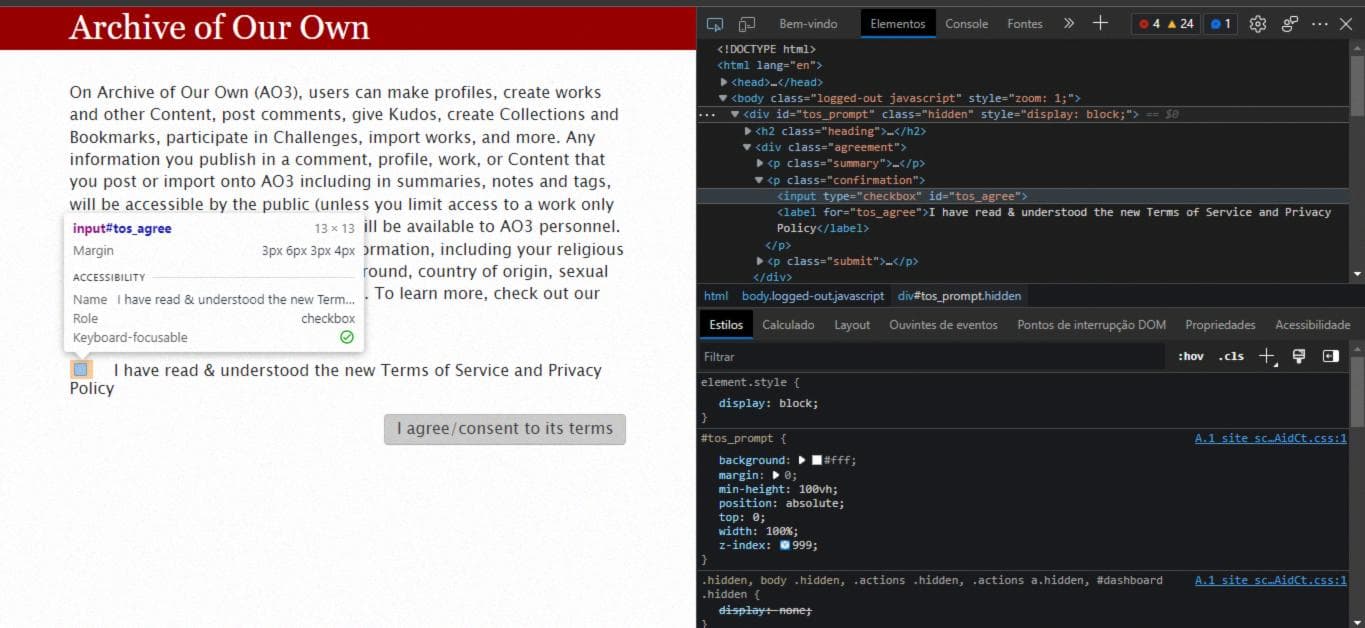
Task: Select body.logged-out.javascript breadcrumb
Action: [x=813, y=296]
